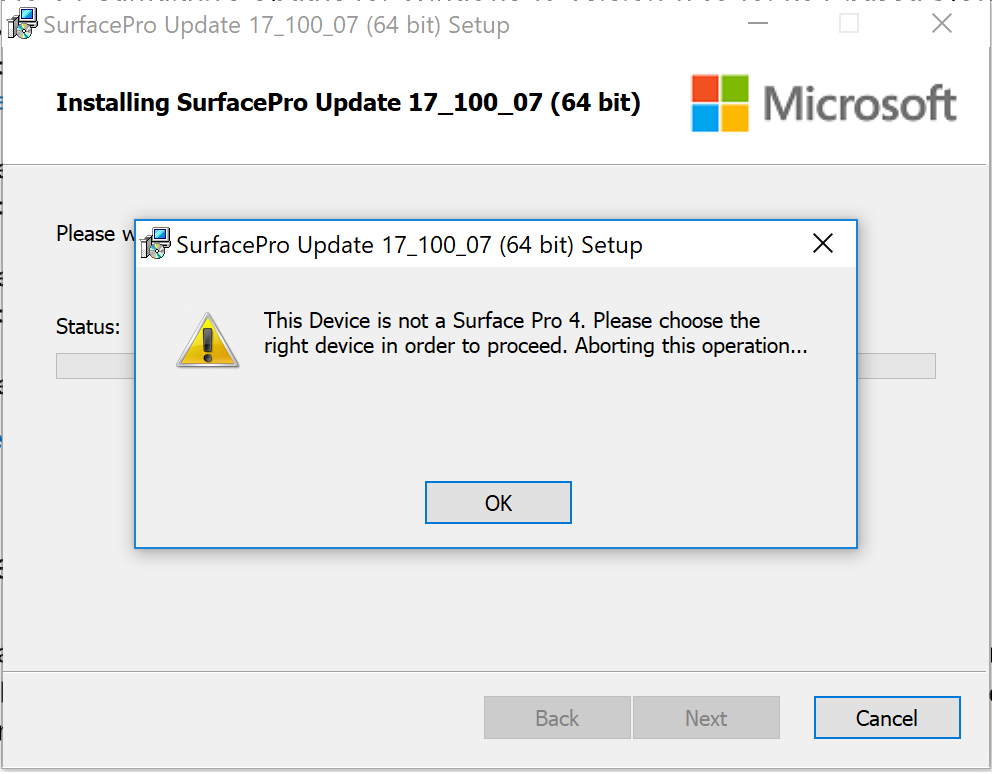Click the four-color Microsoft logo squares
The image size is (992, 774).
[720, 103]
